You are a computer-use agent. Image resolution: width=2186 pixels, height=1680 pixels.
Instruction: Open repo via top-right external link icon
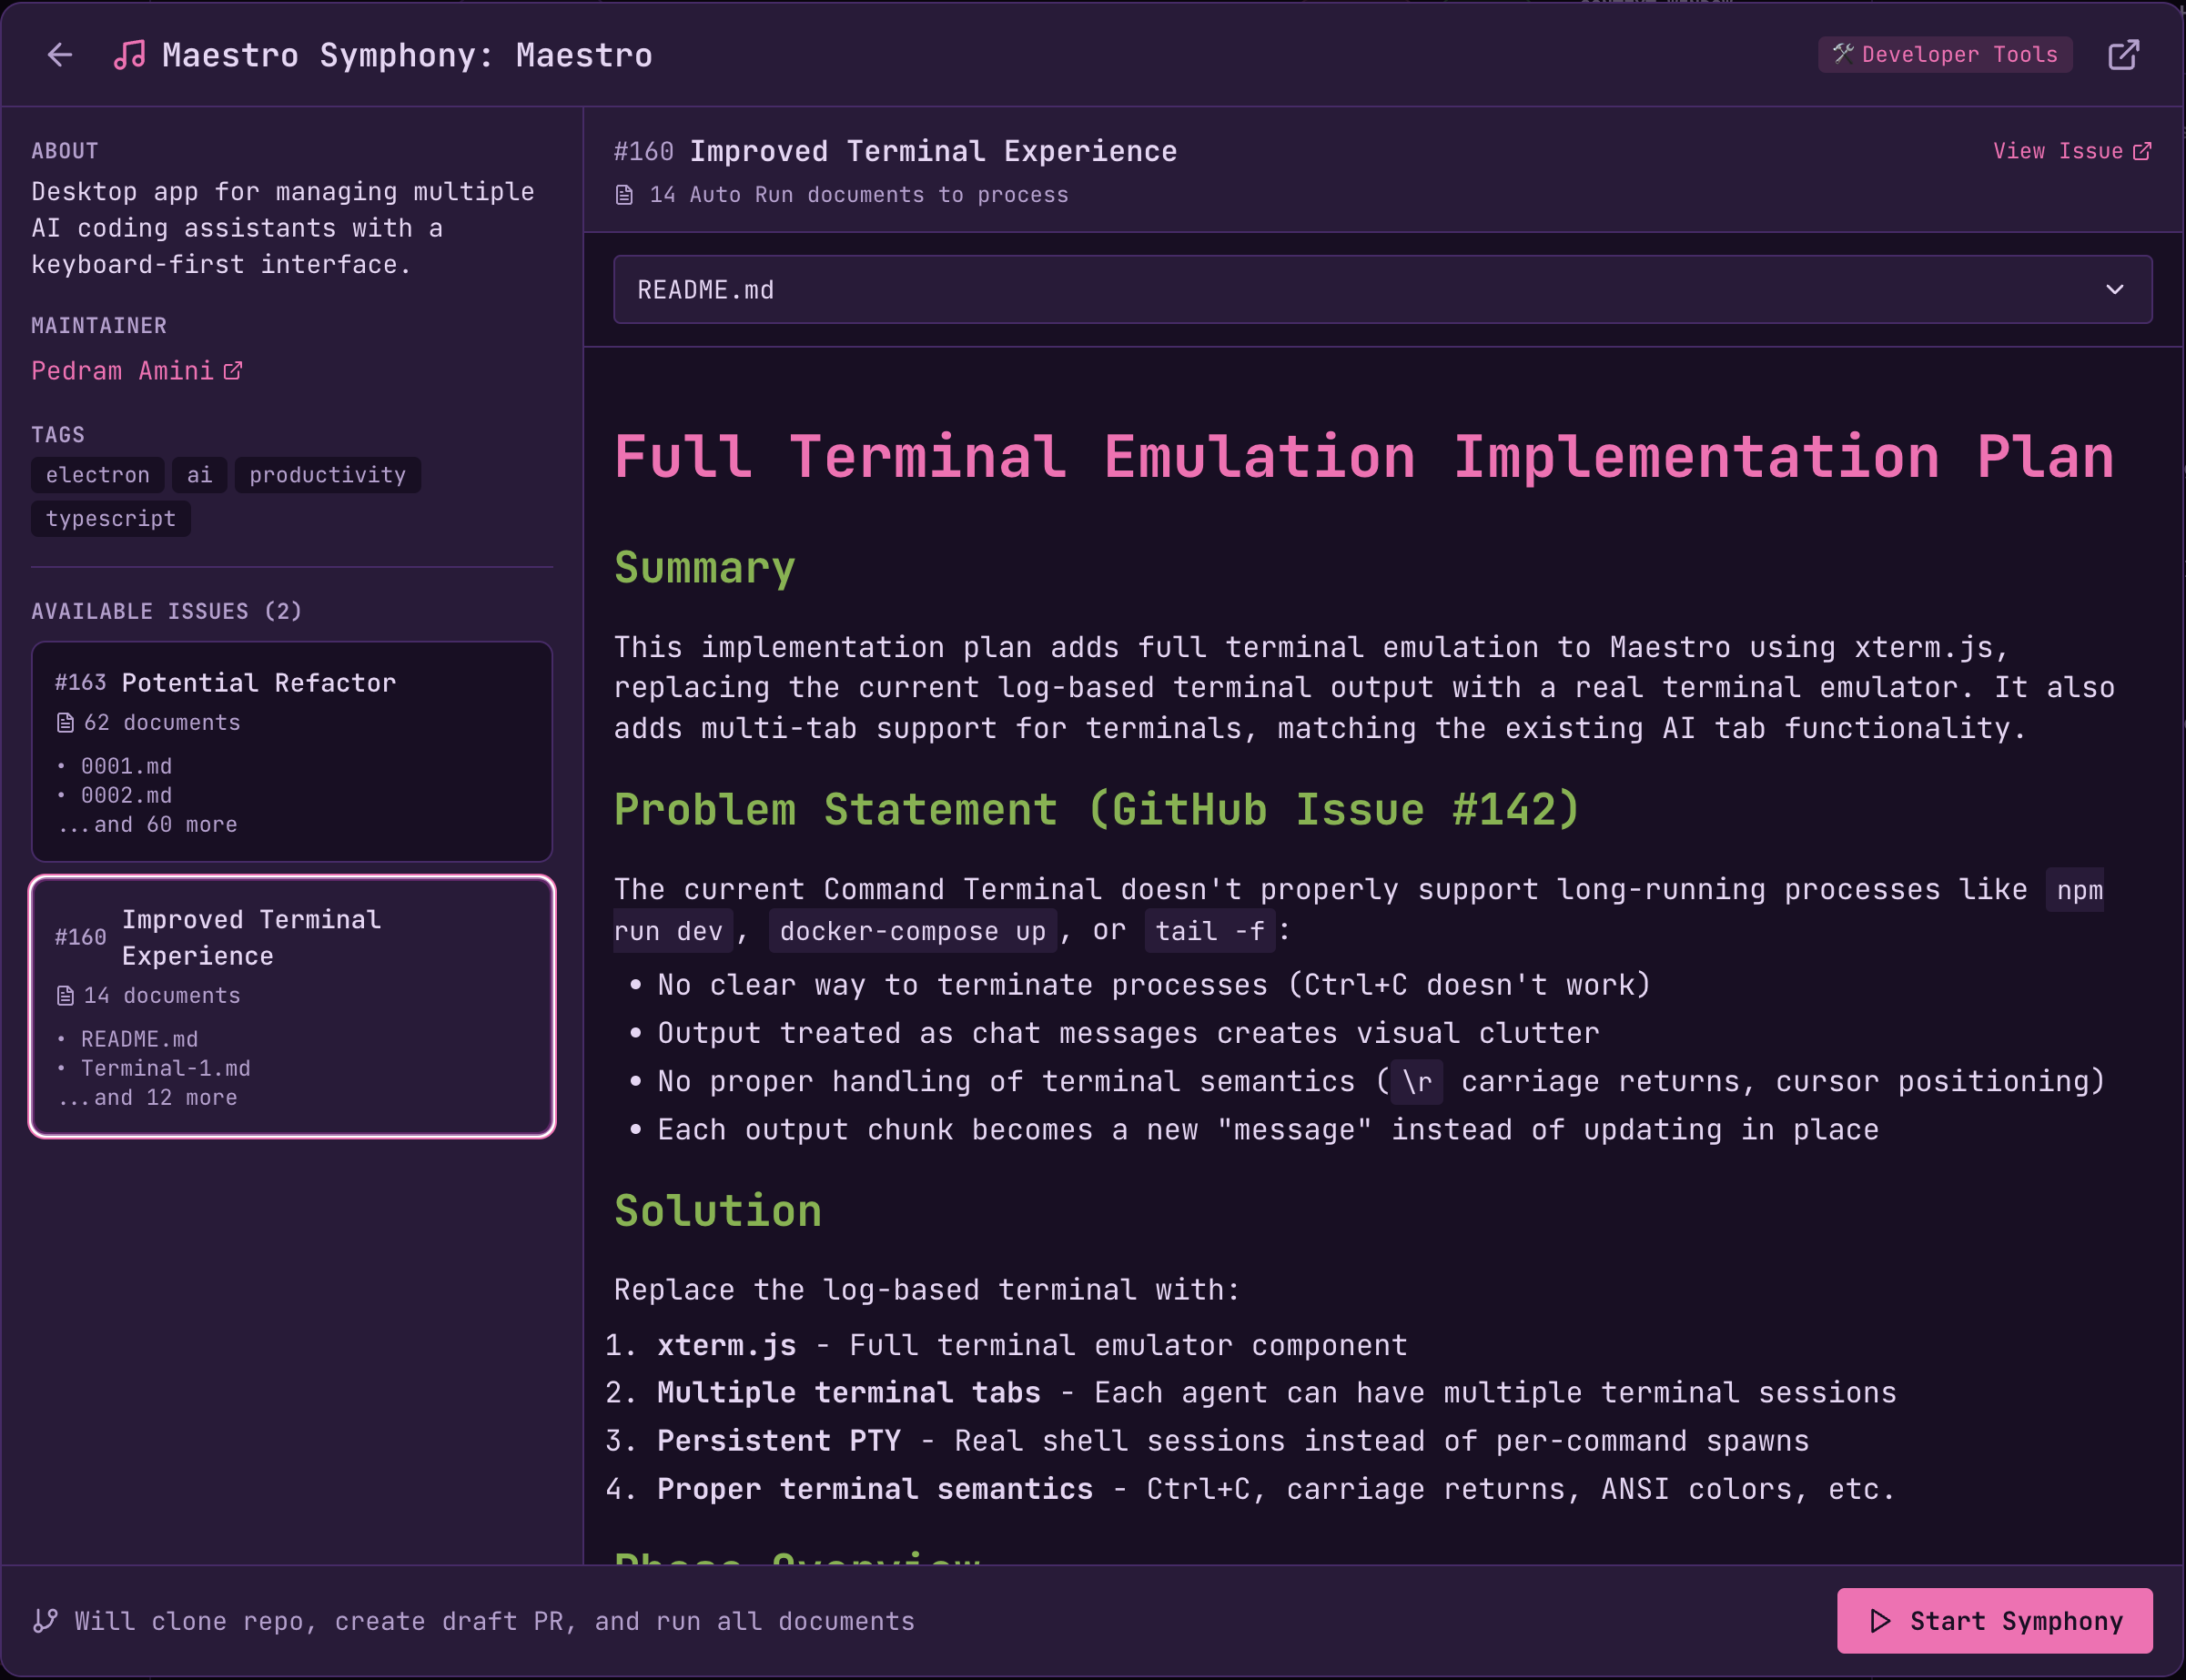[x=2123, y=55]
